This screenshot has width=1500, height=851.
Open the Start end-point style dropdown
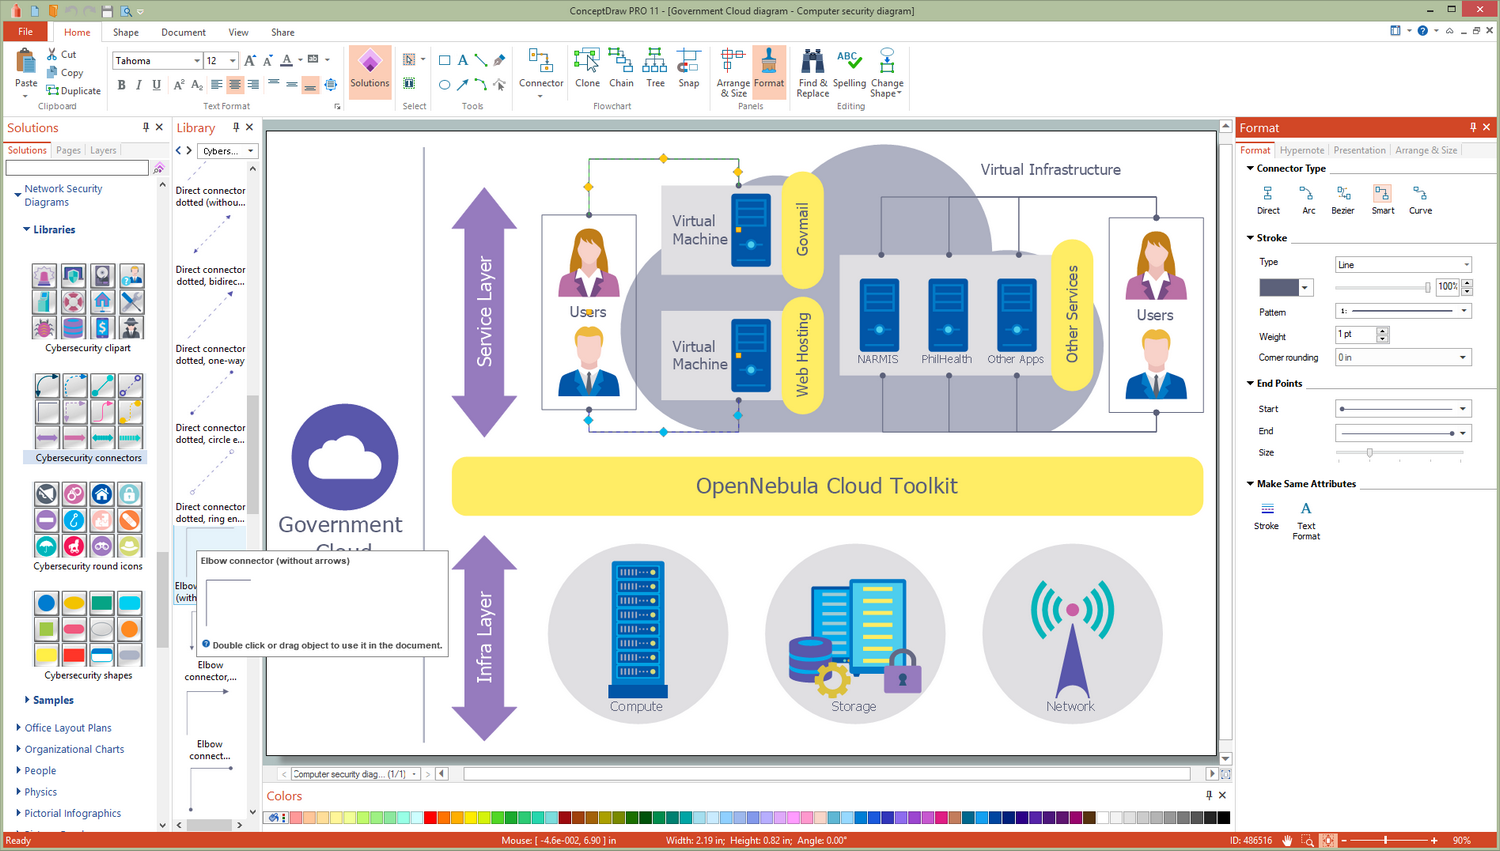click(1404, 409)
